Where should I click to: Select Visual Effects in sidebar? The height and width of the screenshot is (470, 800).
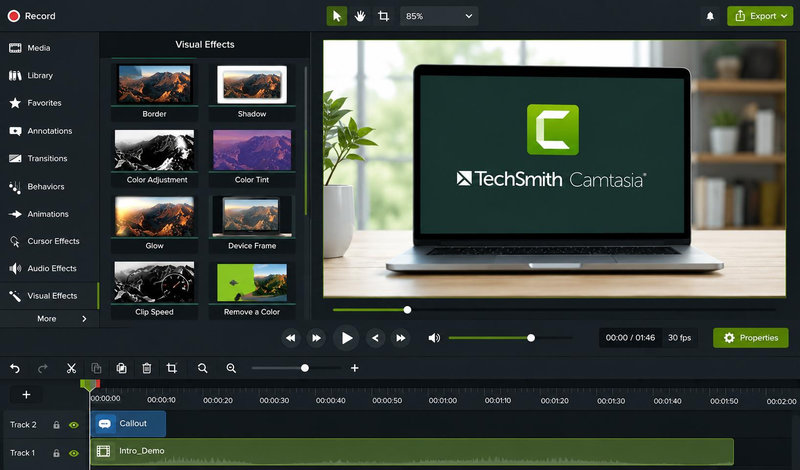[49, 296]
